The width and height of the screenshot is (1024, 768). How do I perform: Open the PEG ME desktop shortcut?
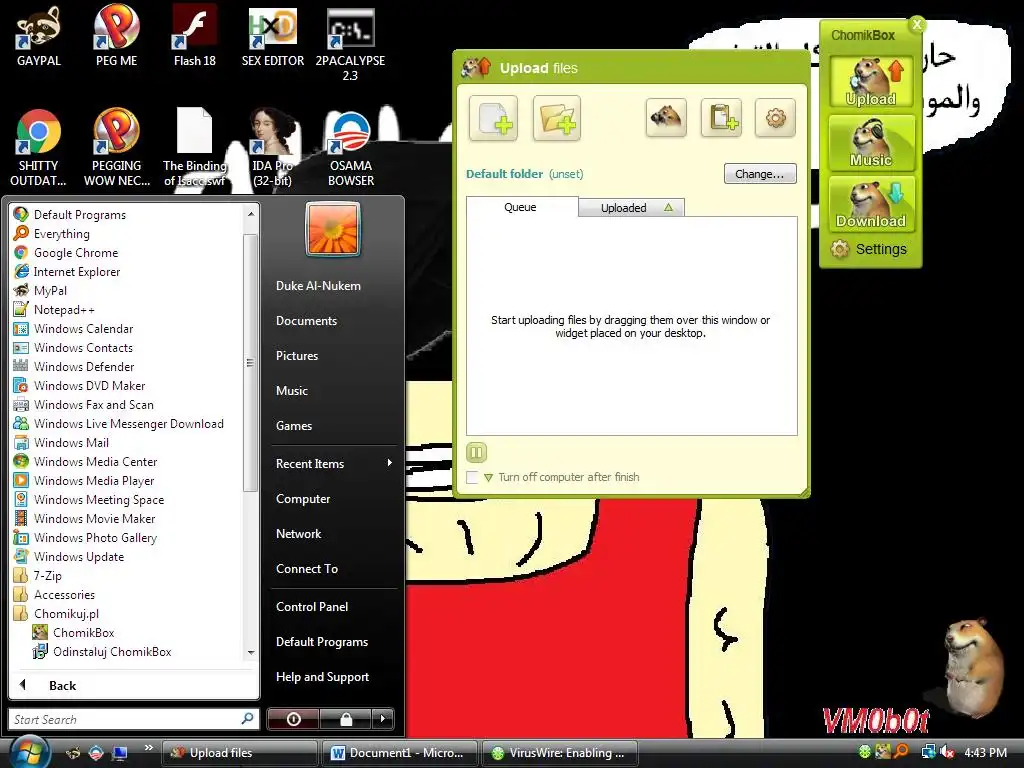[x=116, y=37]
